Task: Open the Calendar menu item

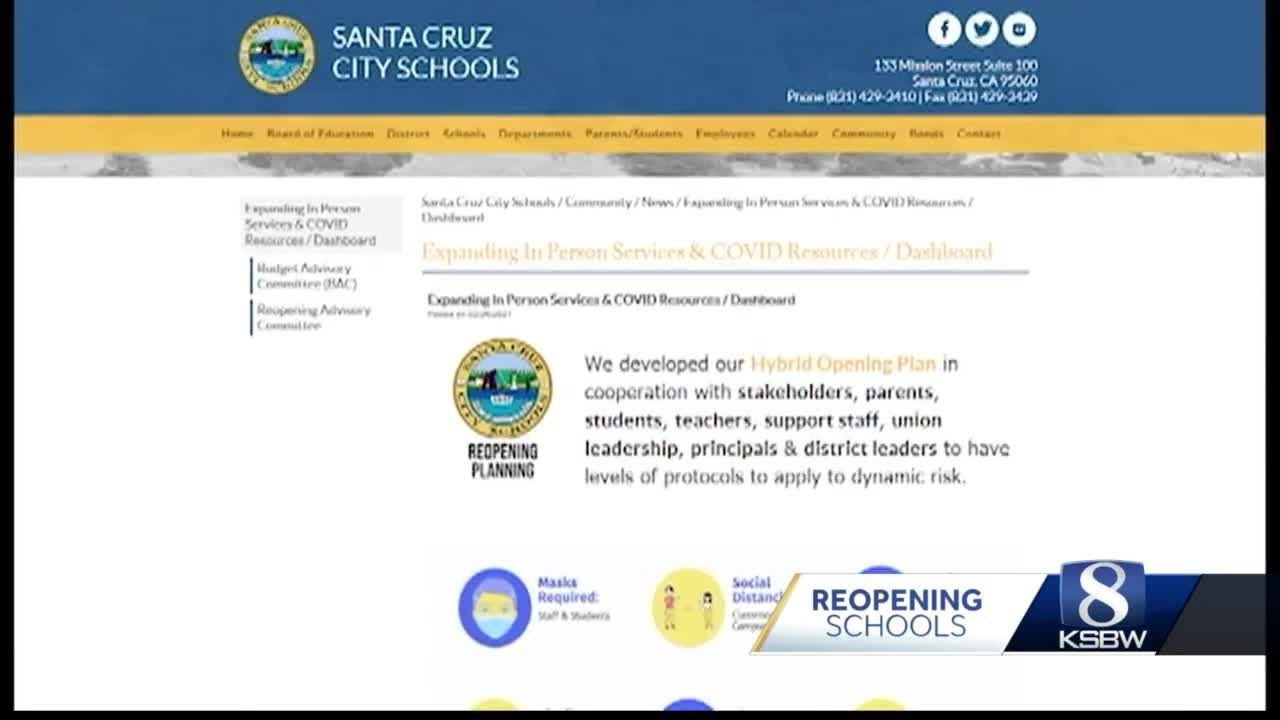Action: (793, 133)
